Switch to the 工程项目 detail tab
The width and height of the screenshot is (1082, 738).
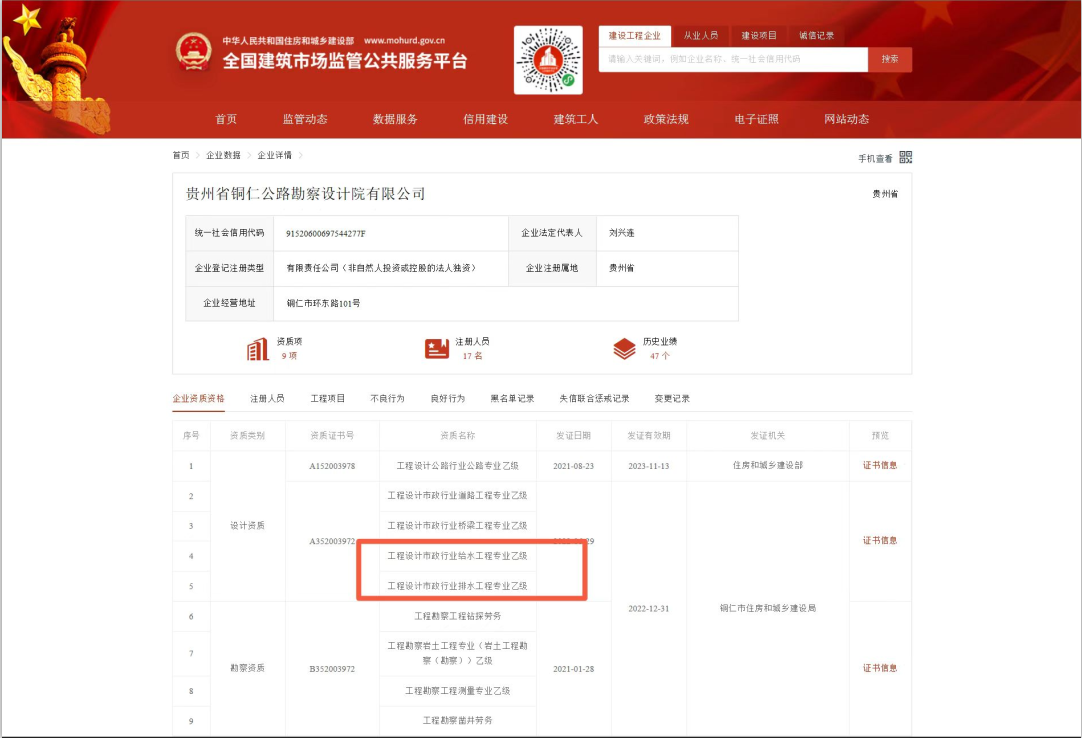point(327,398)
